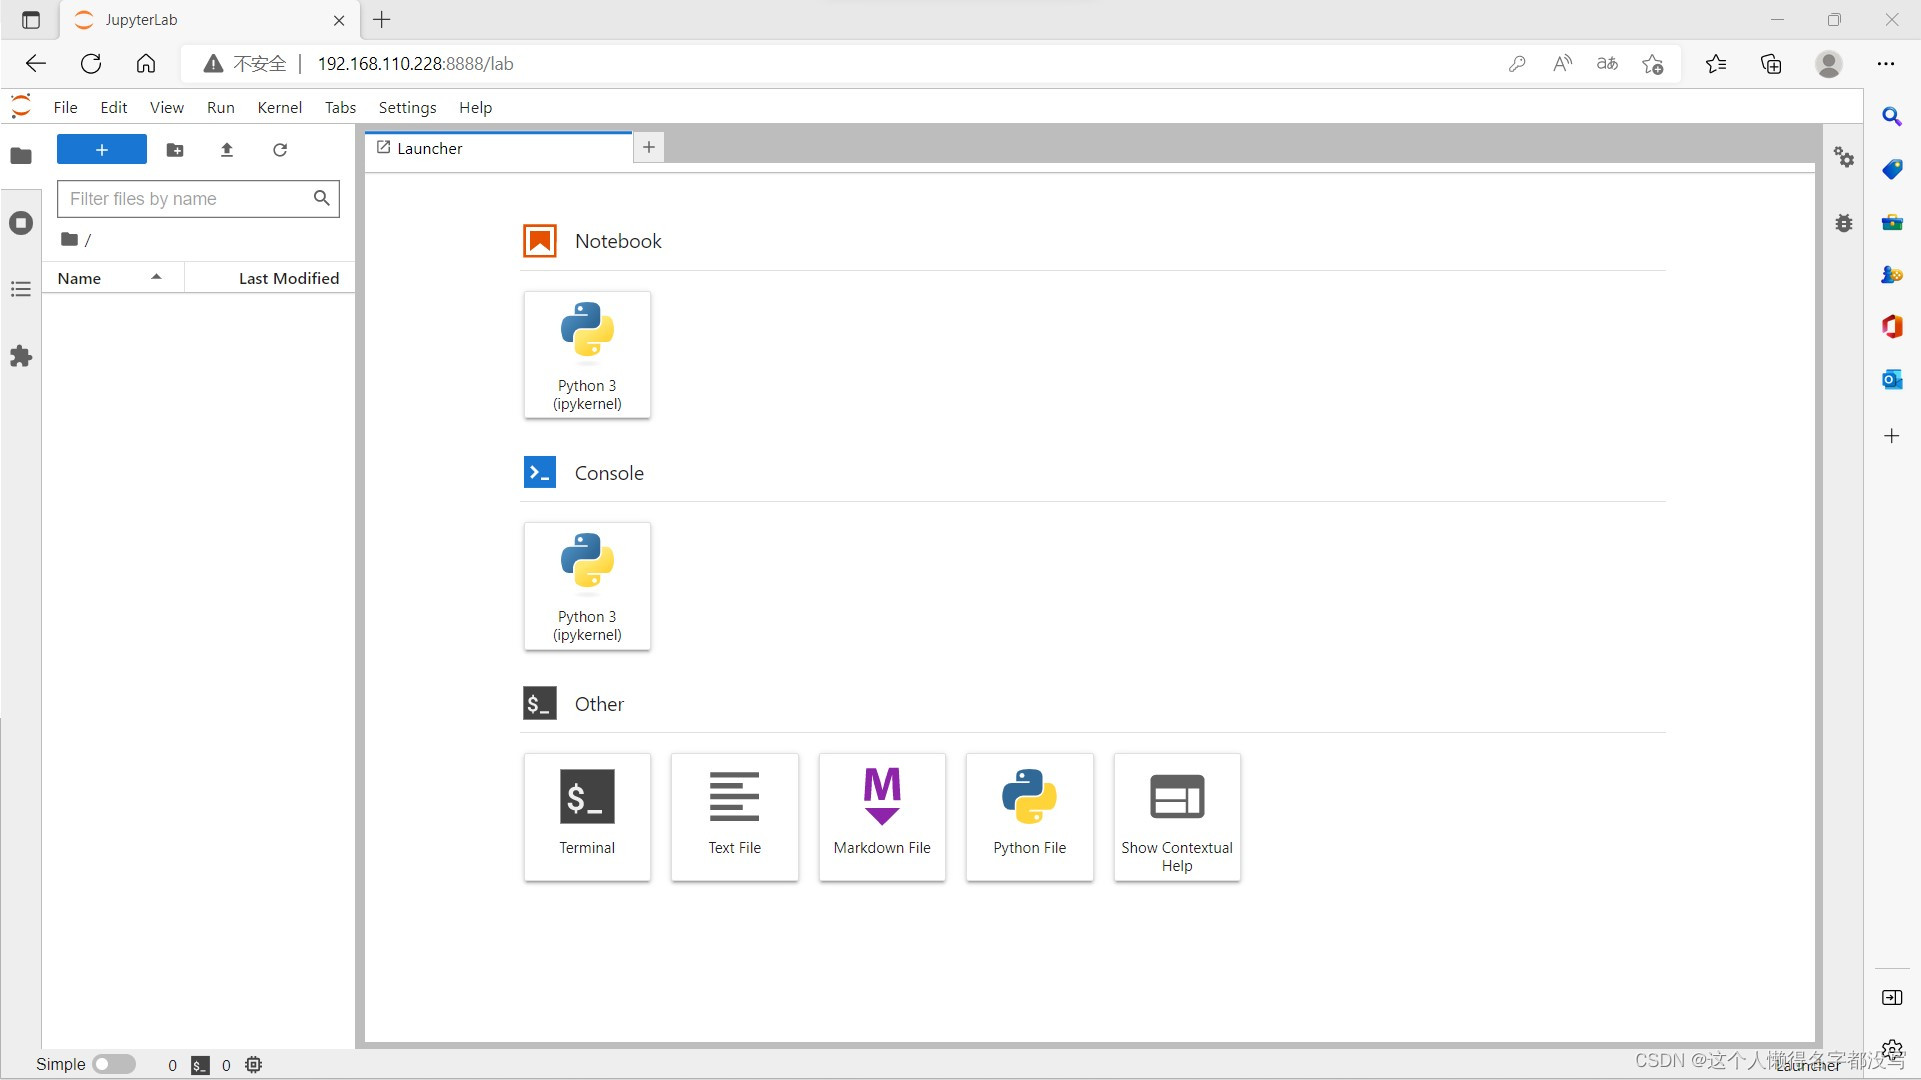The width and height of the screenshot is (1921, 1080).
Task: Create a new Text File
Action: [735, 817]
